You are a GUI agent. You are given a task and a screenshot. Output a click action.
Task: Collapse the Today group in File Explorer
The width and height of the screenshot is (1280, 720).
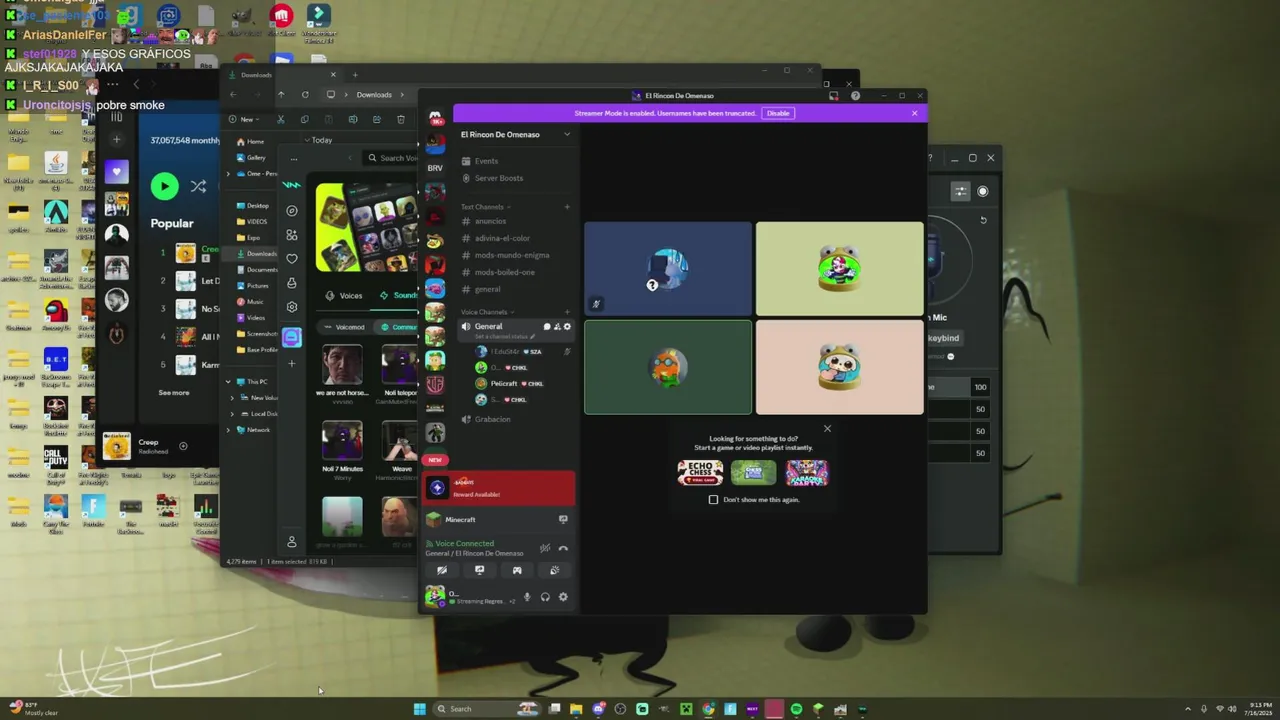(307, 140)
